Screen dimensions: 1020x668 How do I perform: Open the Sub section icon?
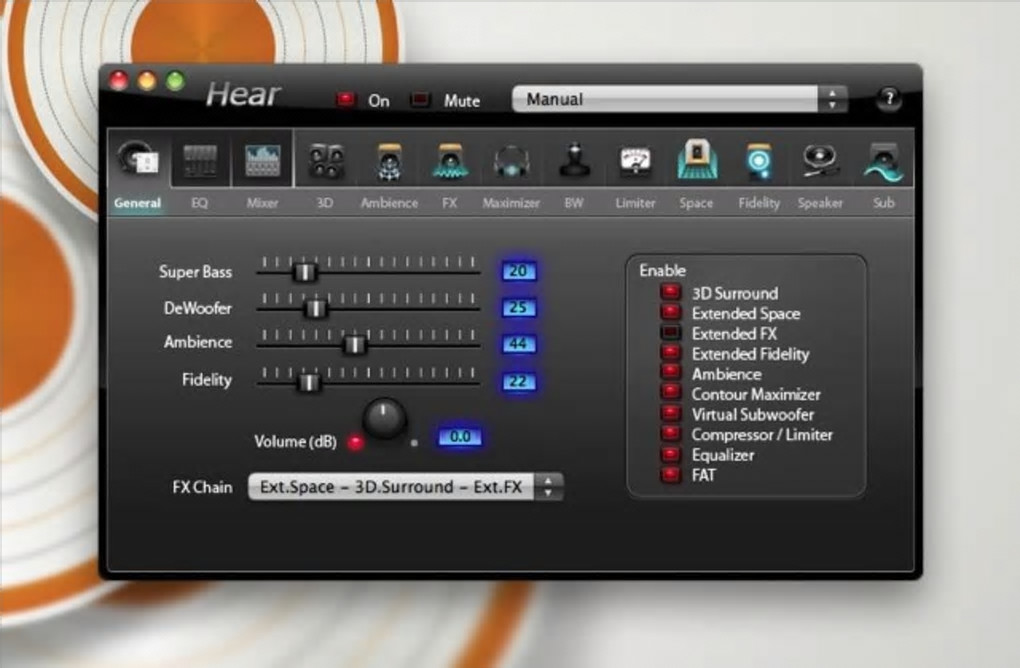point(883,161)
